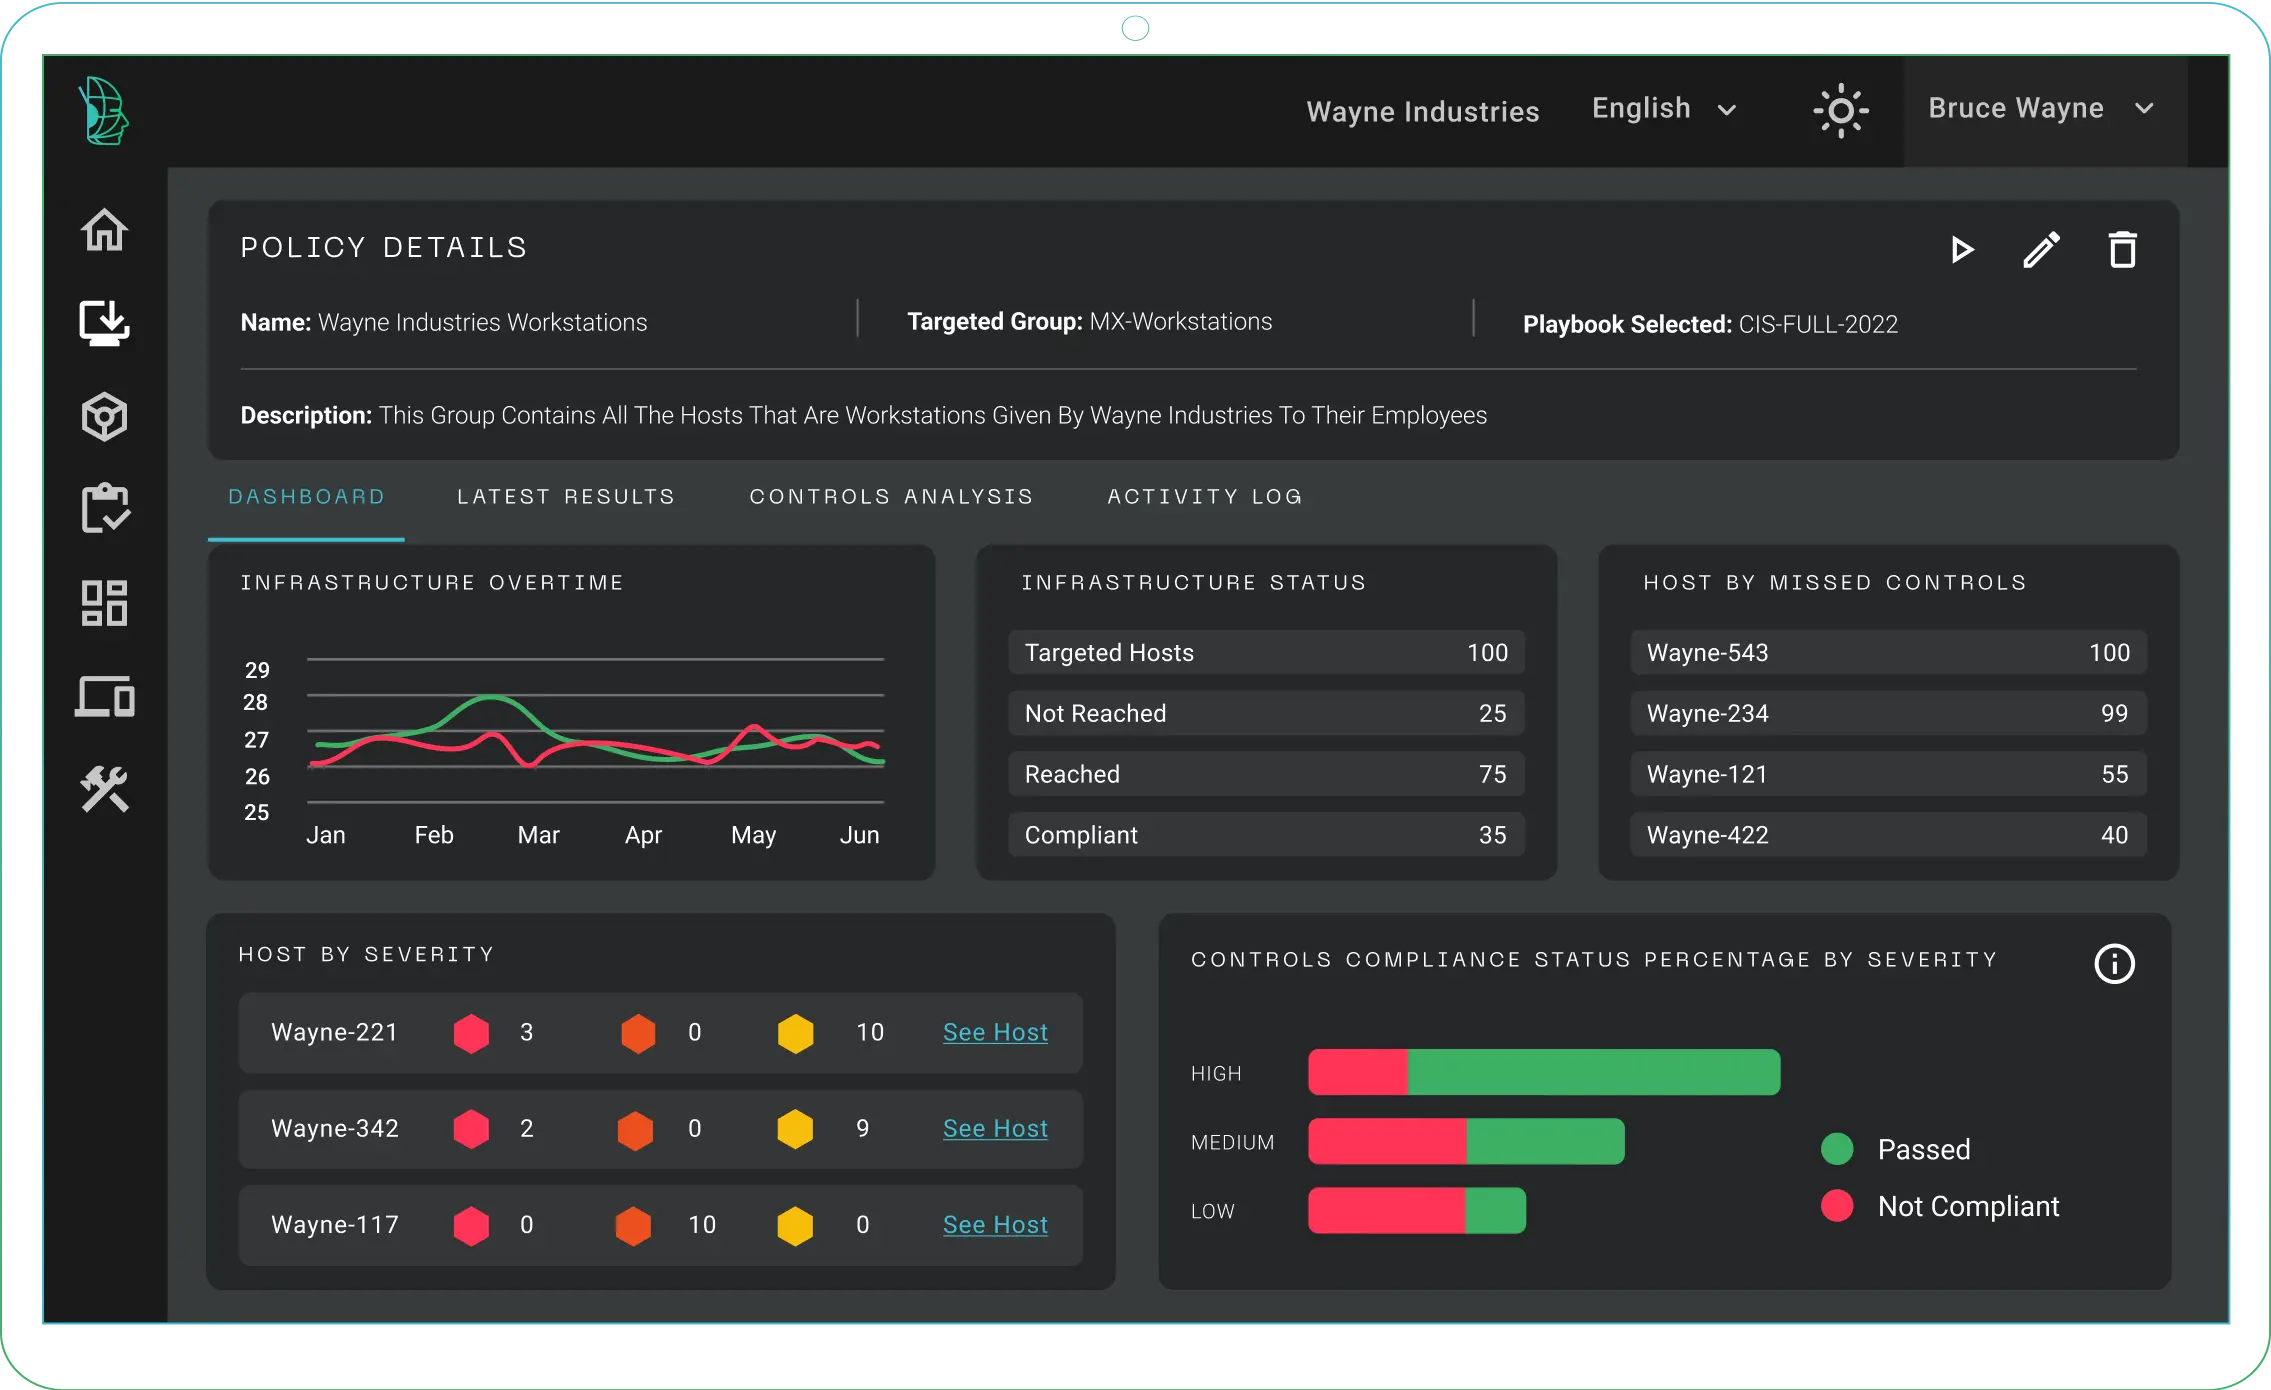Show info for controls compliance chart
2271x1390 pixels.
pyautogui.click(x=2114, y=964)
